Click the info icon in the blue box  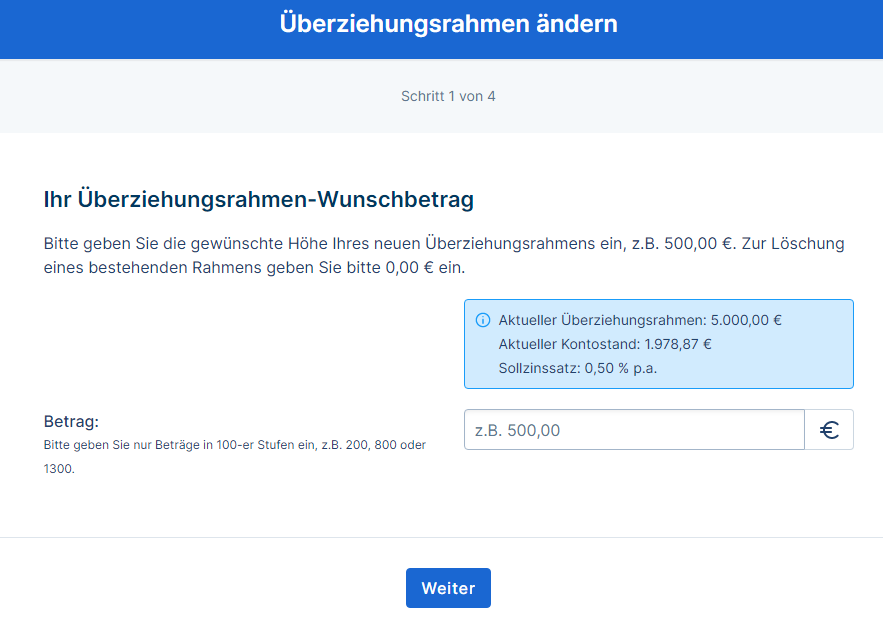tap(483, 320)
